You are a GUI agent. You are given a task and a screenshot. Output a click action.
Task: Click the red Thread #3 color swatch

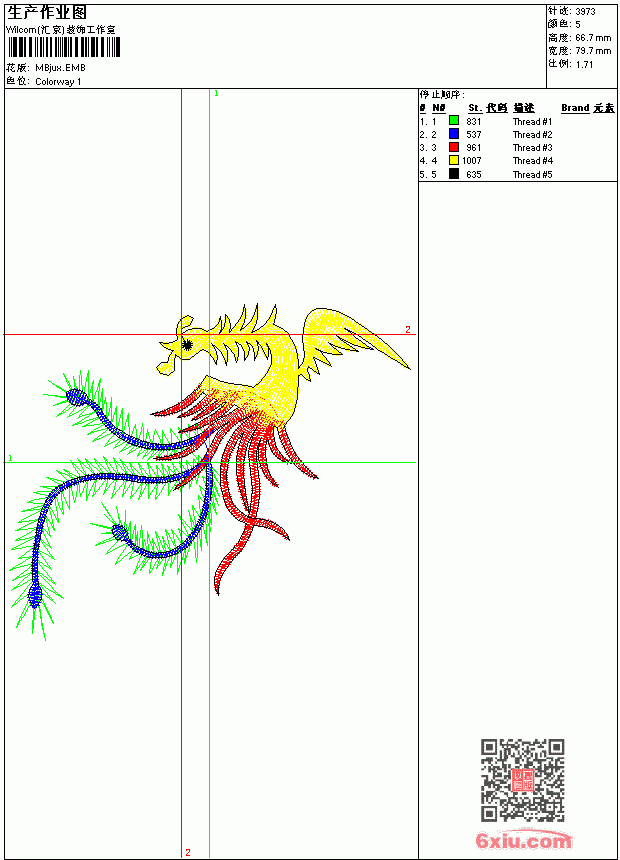pyautogui.click(x=454, y=147)
